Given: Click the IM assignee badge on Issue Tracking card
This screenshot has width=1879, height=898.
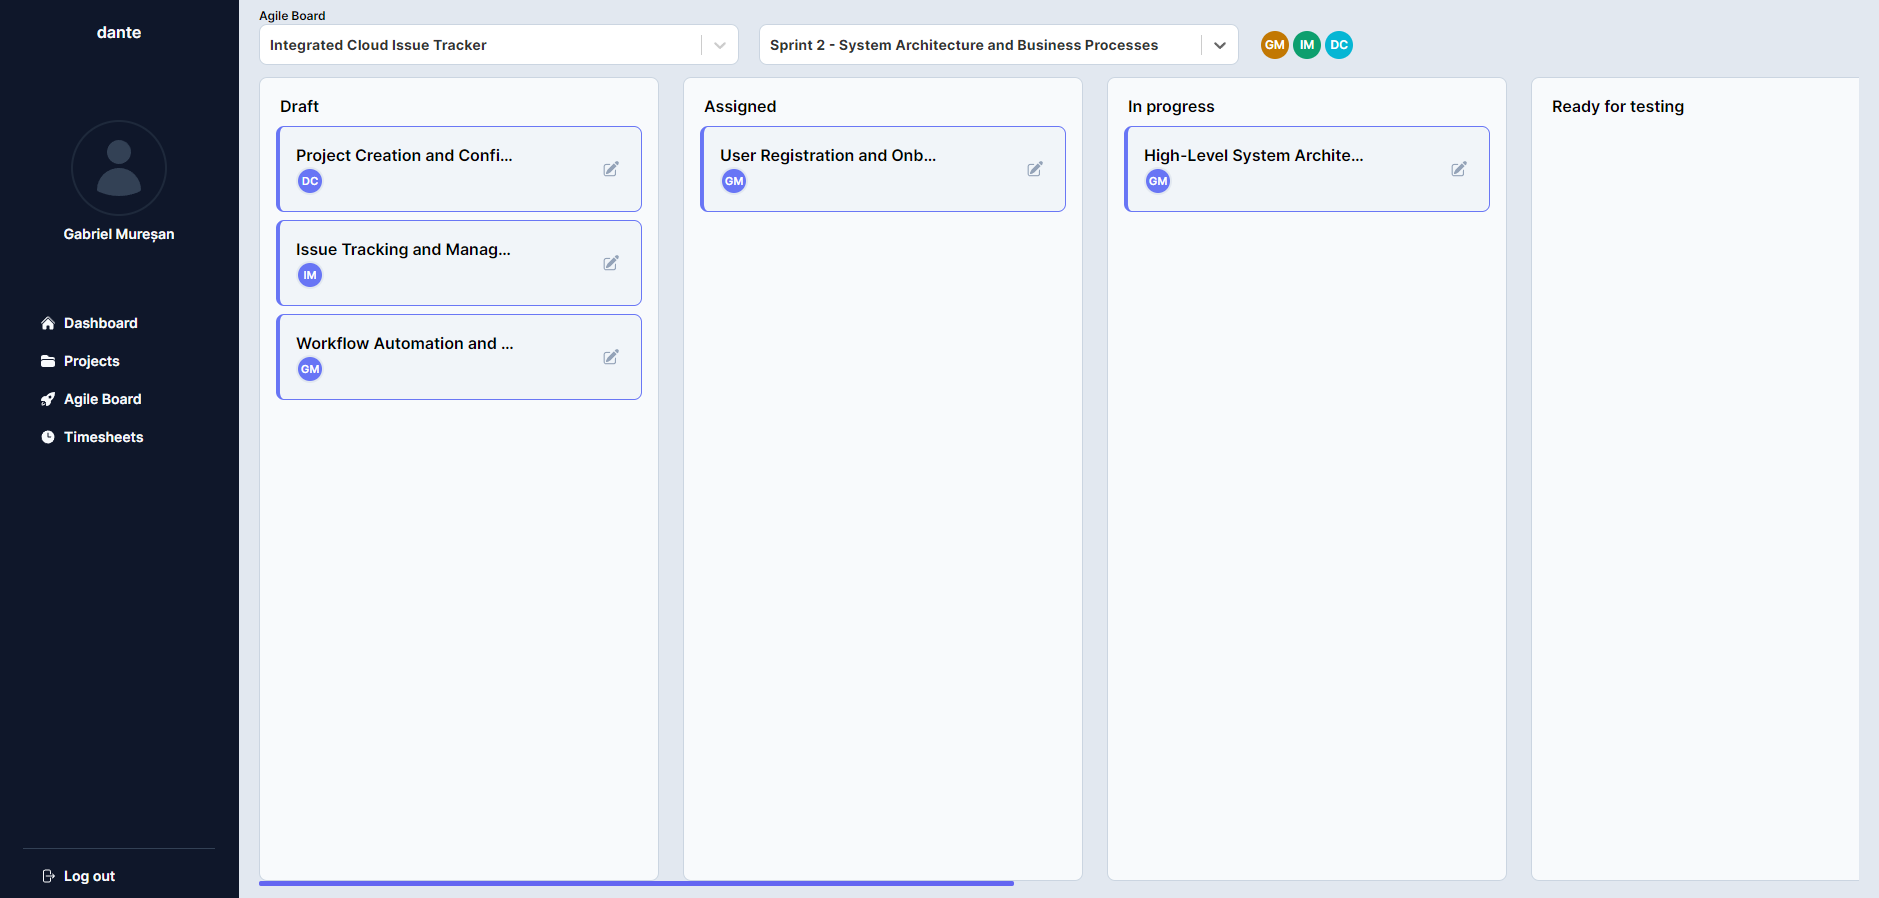Looking at the screenshot, I should 310,275.
